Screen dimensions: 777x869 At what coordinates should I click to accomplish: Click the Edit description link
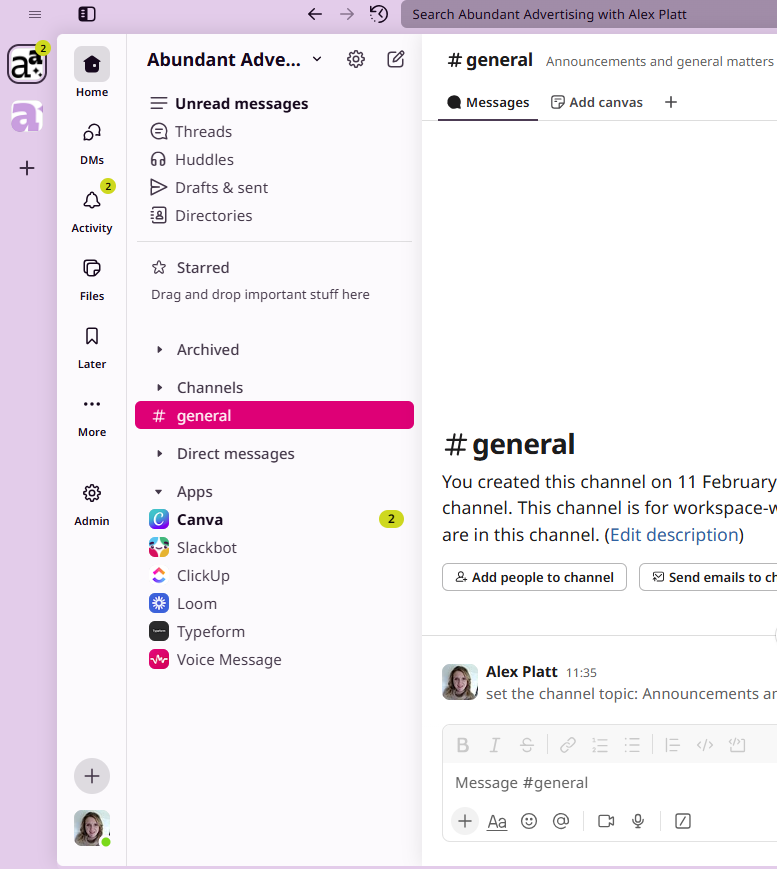[674, 535]
